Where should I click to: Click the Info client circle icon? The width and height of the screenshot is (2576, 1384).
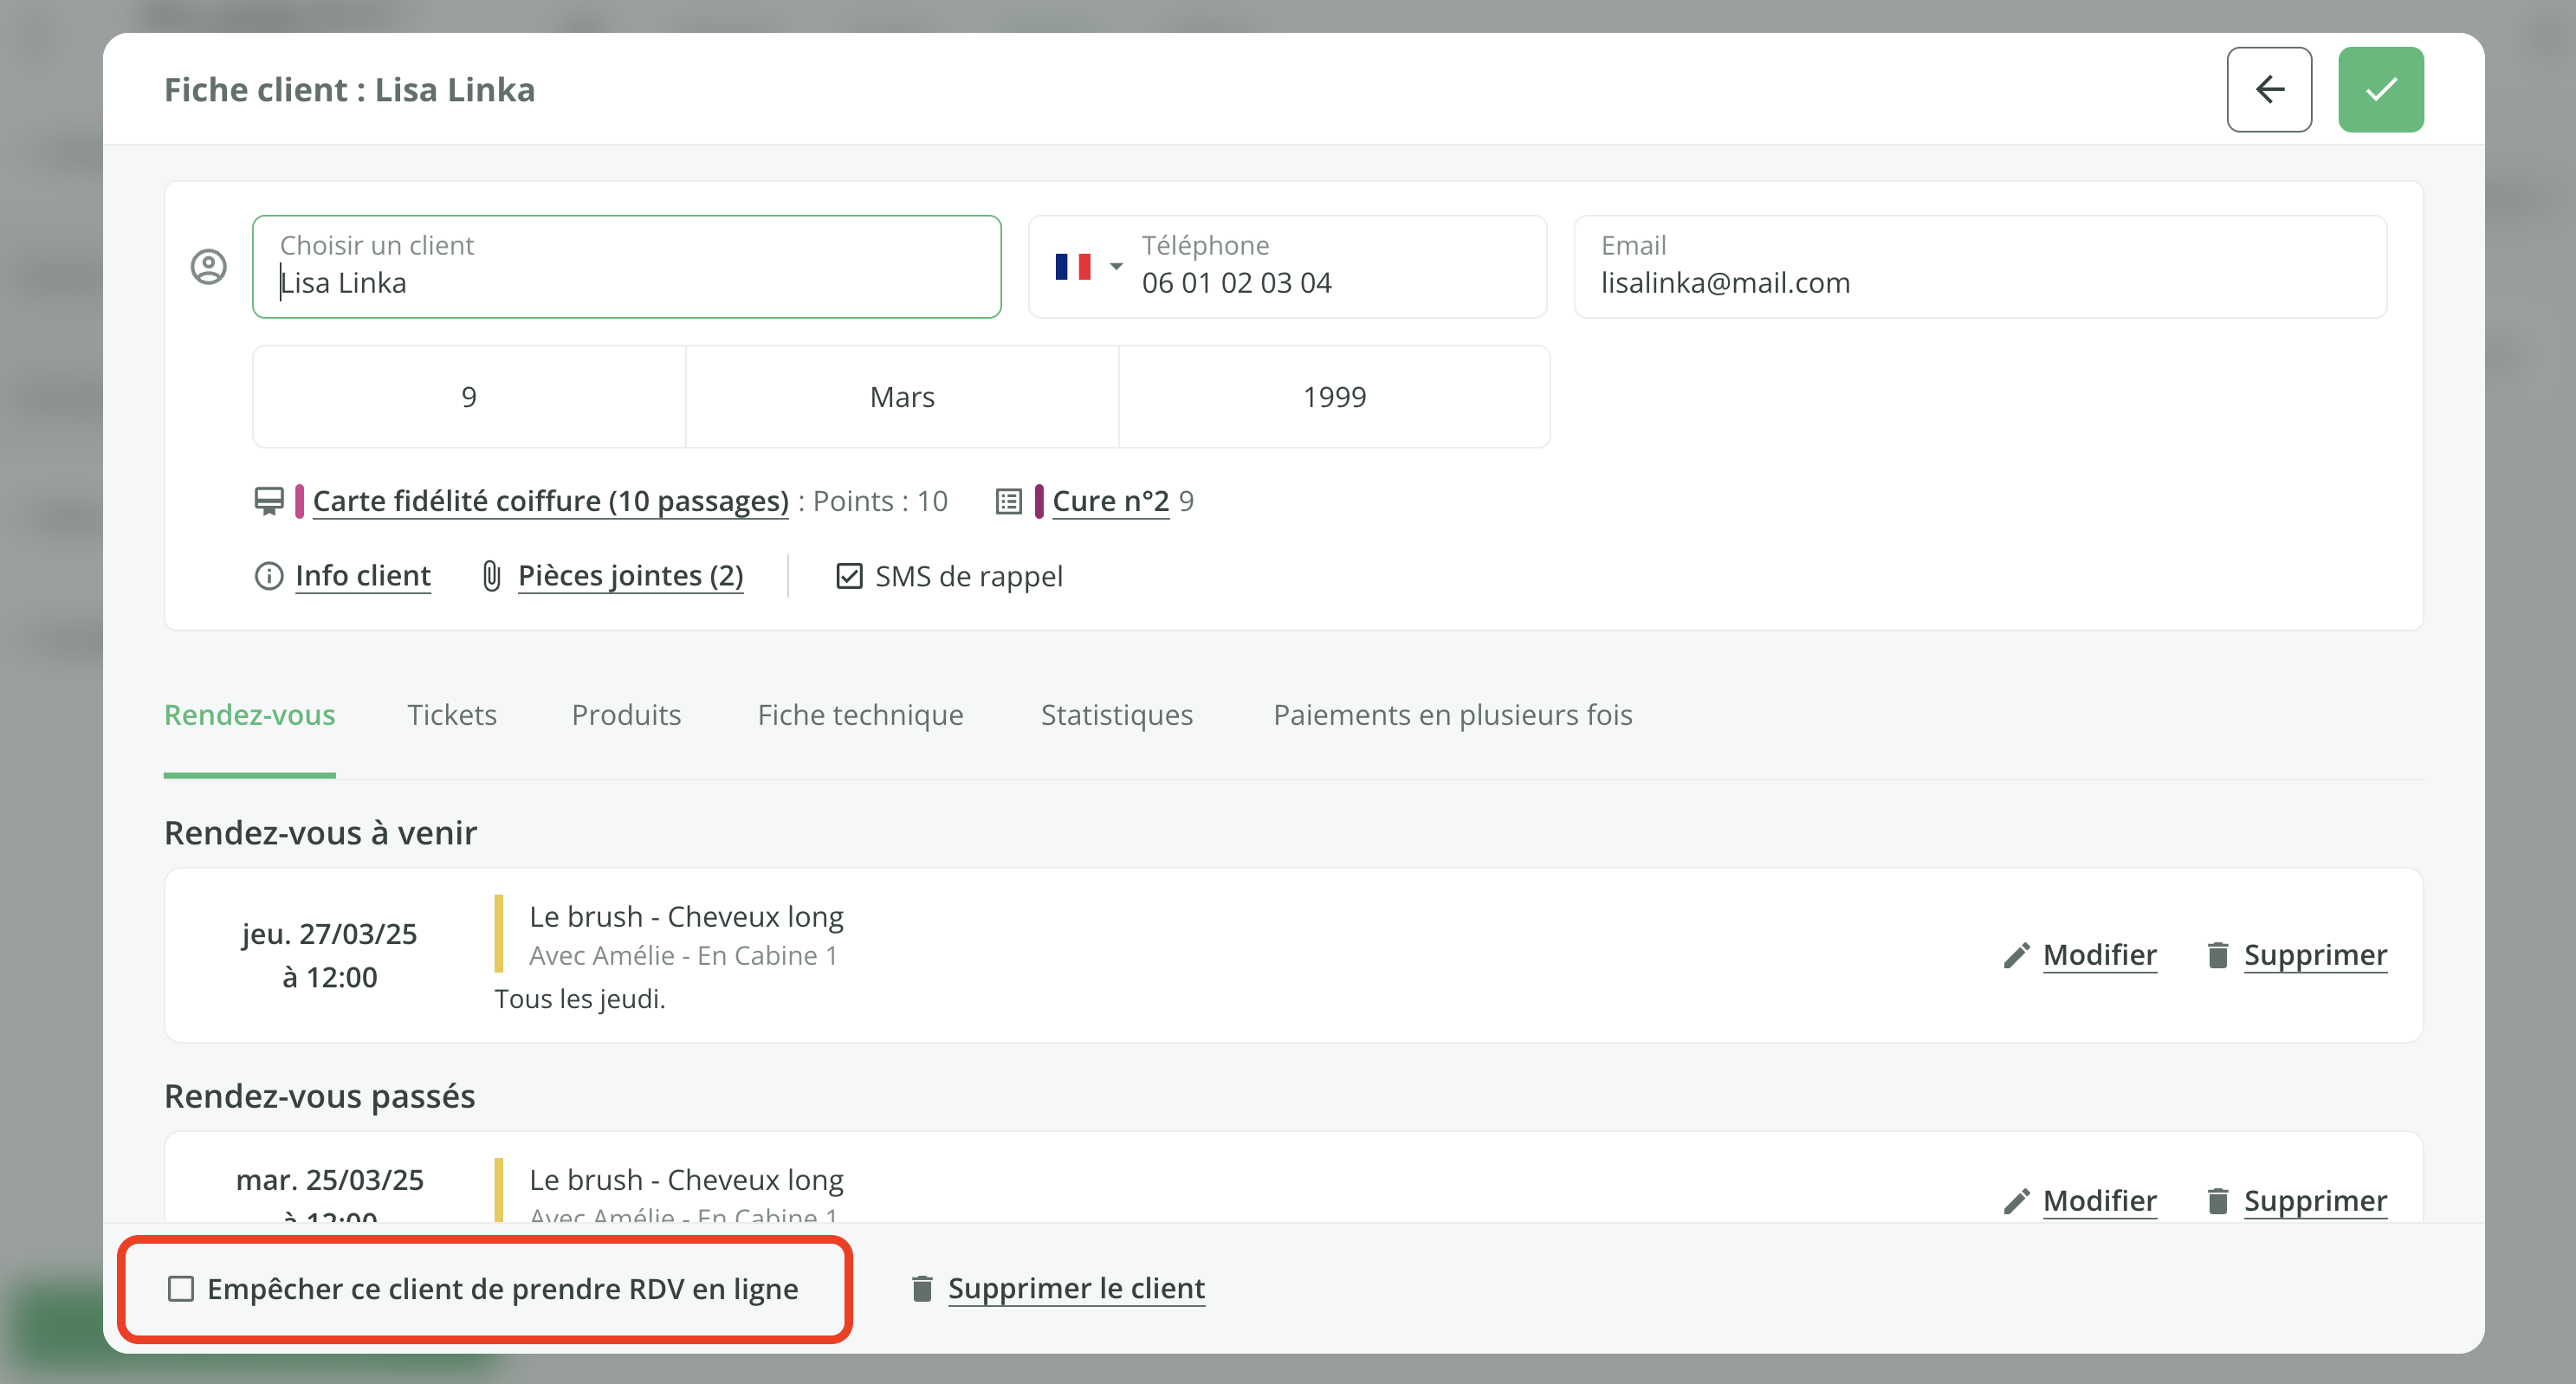point(268,576)
